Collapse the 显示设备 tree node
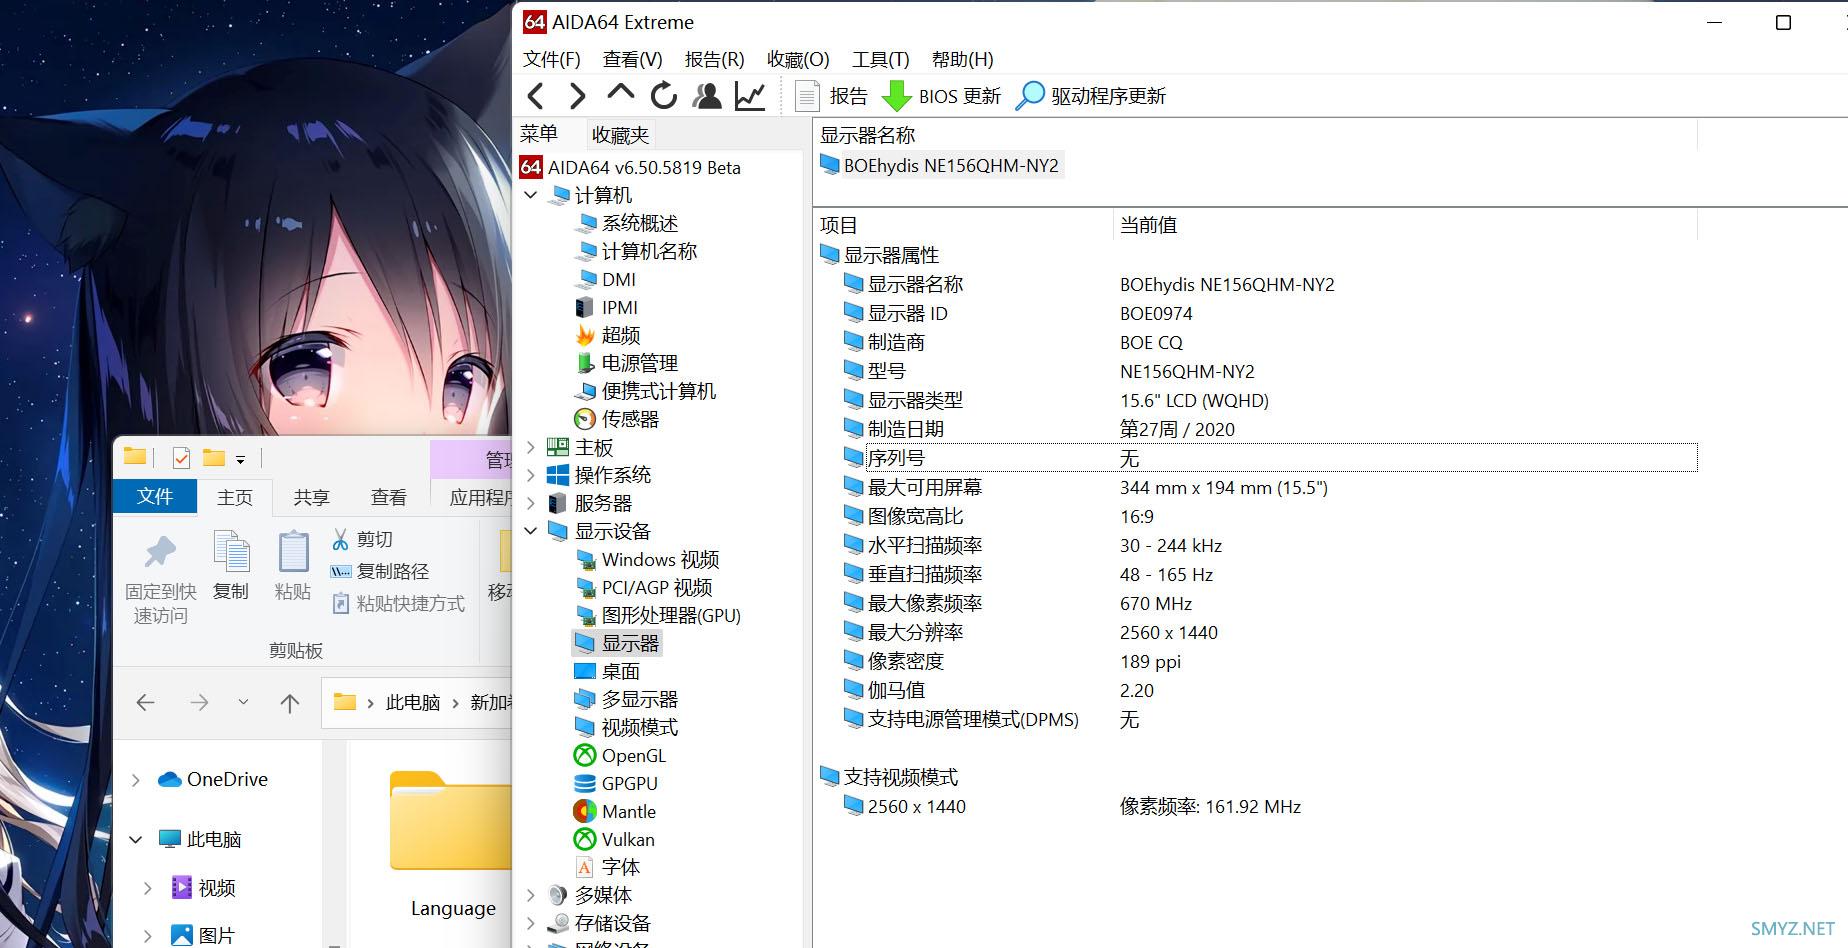Viewport: 1848px width, 948px height. 531,531
